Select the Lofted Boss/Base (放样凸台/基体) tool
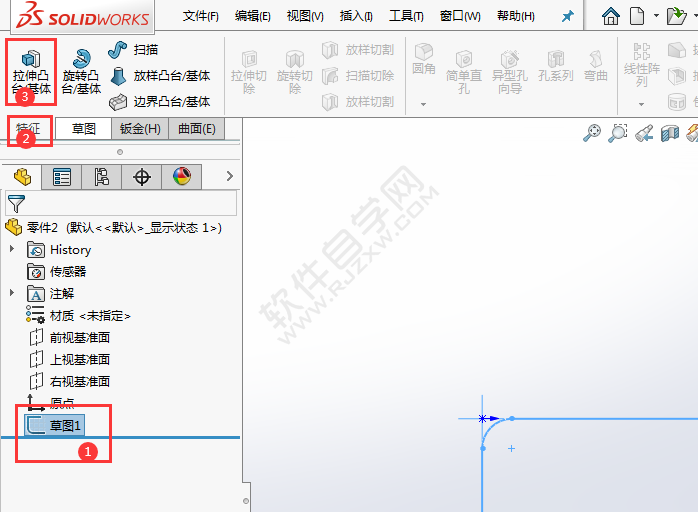The height and width of the screenshot is (512, 698). point(159,76)
